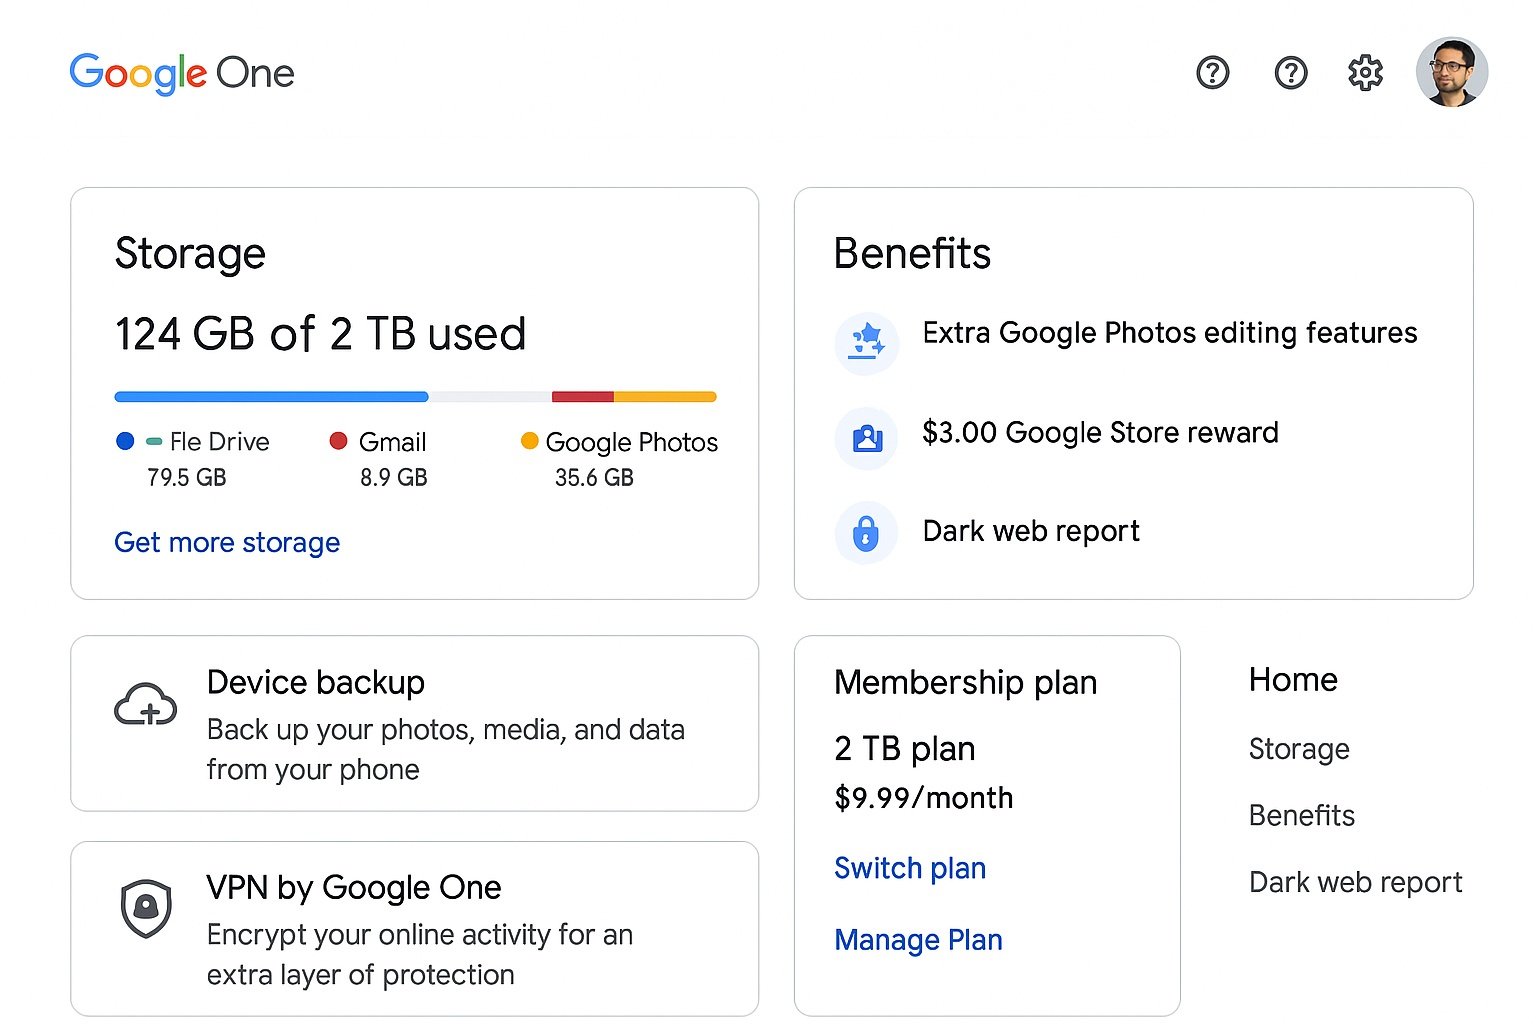The height and width of the screenshot is (1024, 1536).
Task: Select the VPN by Google One shield icon
Action: [146, 909]
